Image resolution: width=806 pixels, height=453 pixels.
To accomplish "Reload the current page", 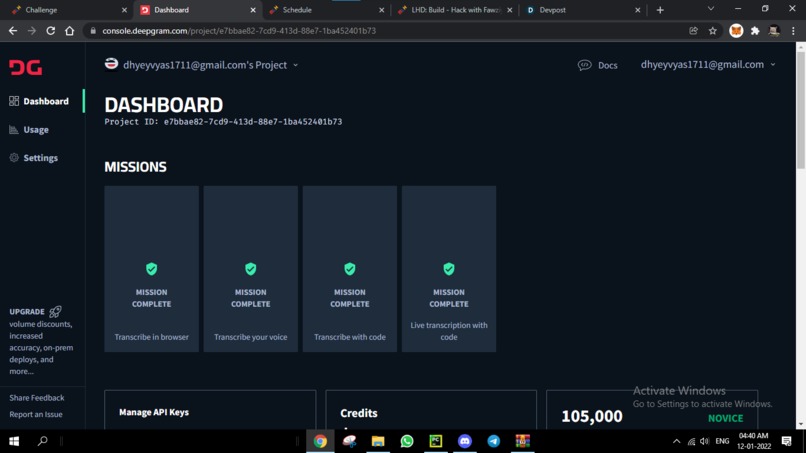I will 50,31.
